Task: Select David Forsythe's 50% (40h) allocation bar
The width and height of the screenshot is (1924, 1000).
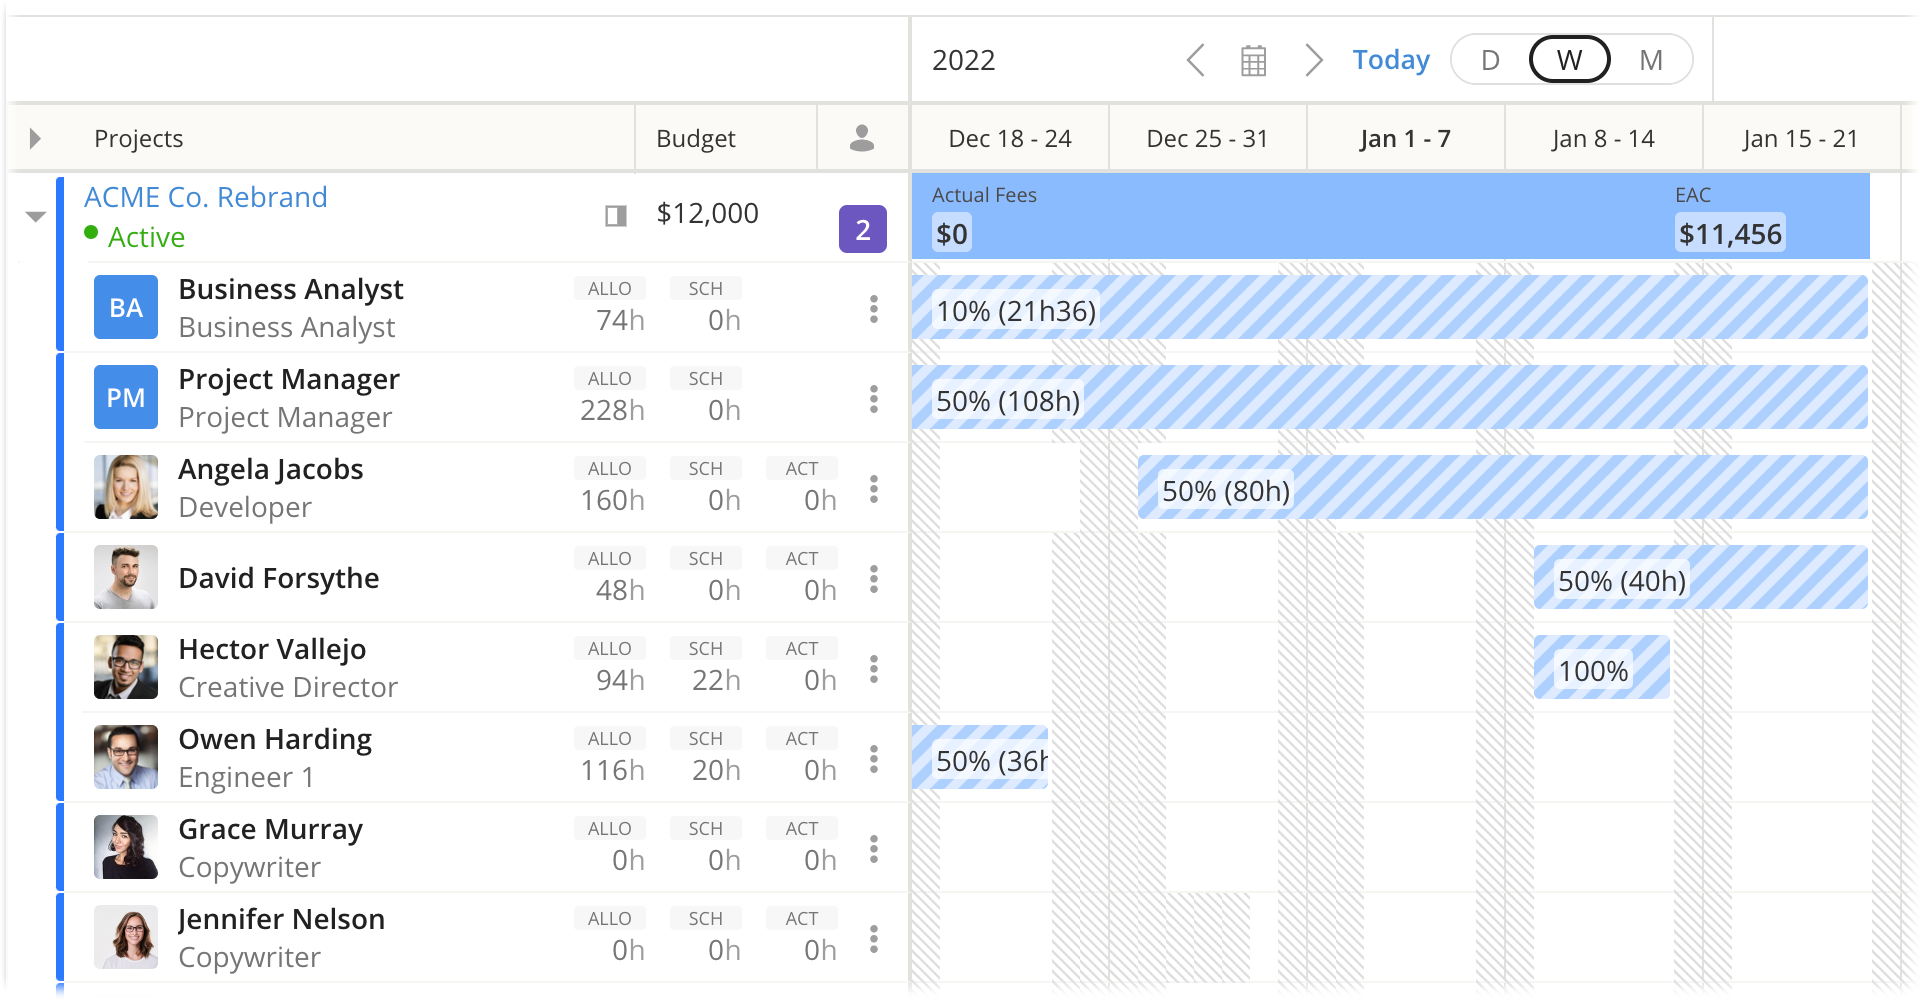Action: [1700, 578]
